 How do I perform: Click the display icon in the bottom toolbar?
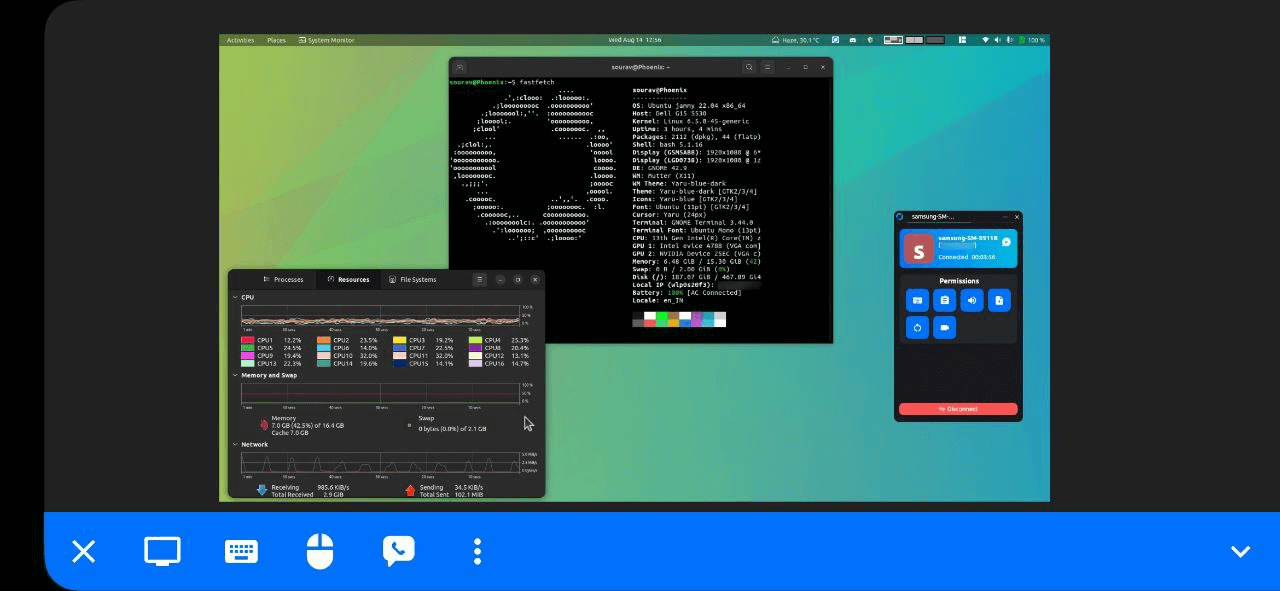point(162,551)
